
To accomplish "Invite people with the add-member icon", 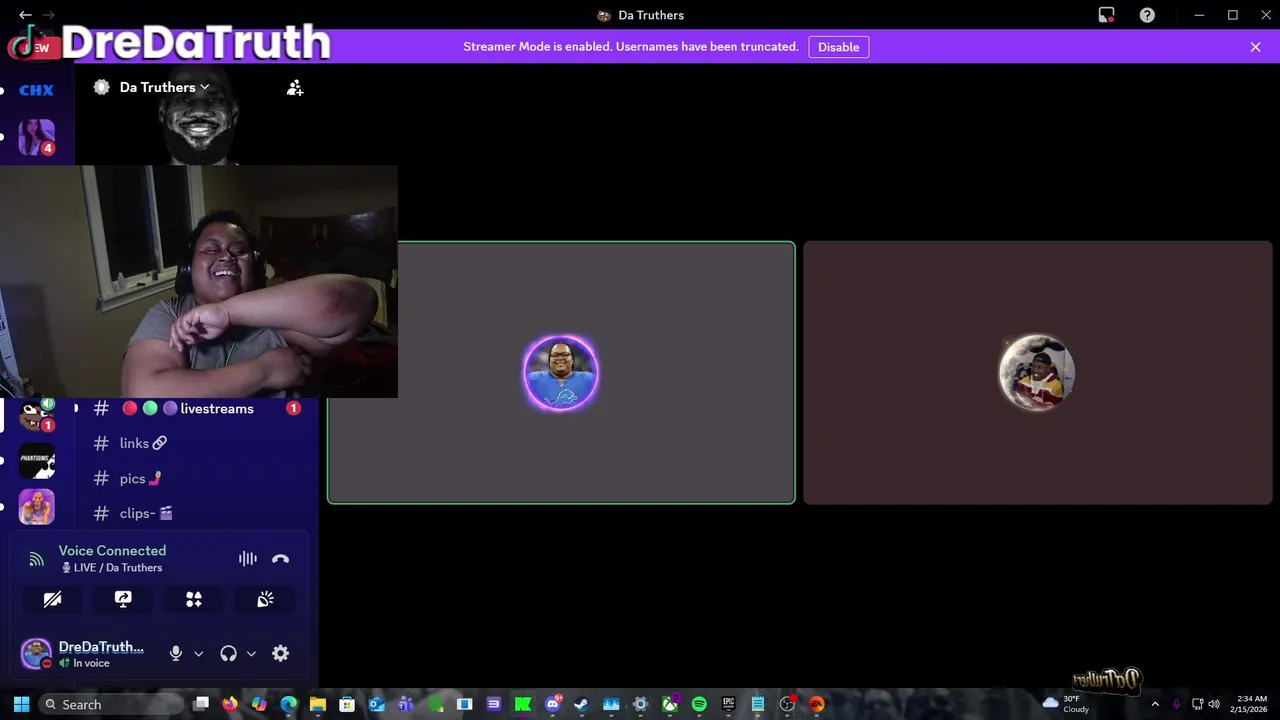I will pos(295,88).
